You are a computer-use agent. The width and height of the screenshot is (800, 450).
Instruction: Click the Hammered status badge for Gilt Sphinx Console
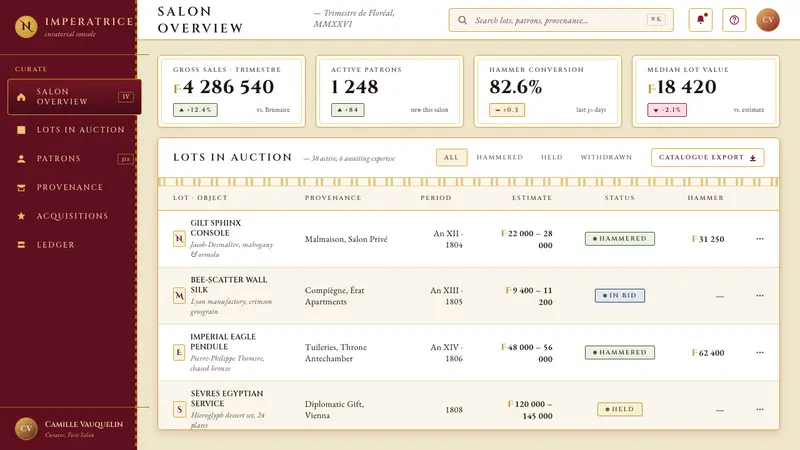tap(620, 239)
